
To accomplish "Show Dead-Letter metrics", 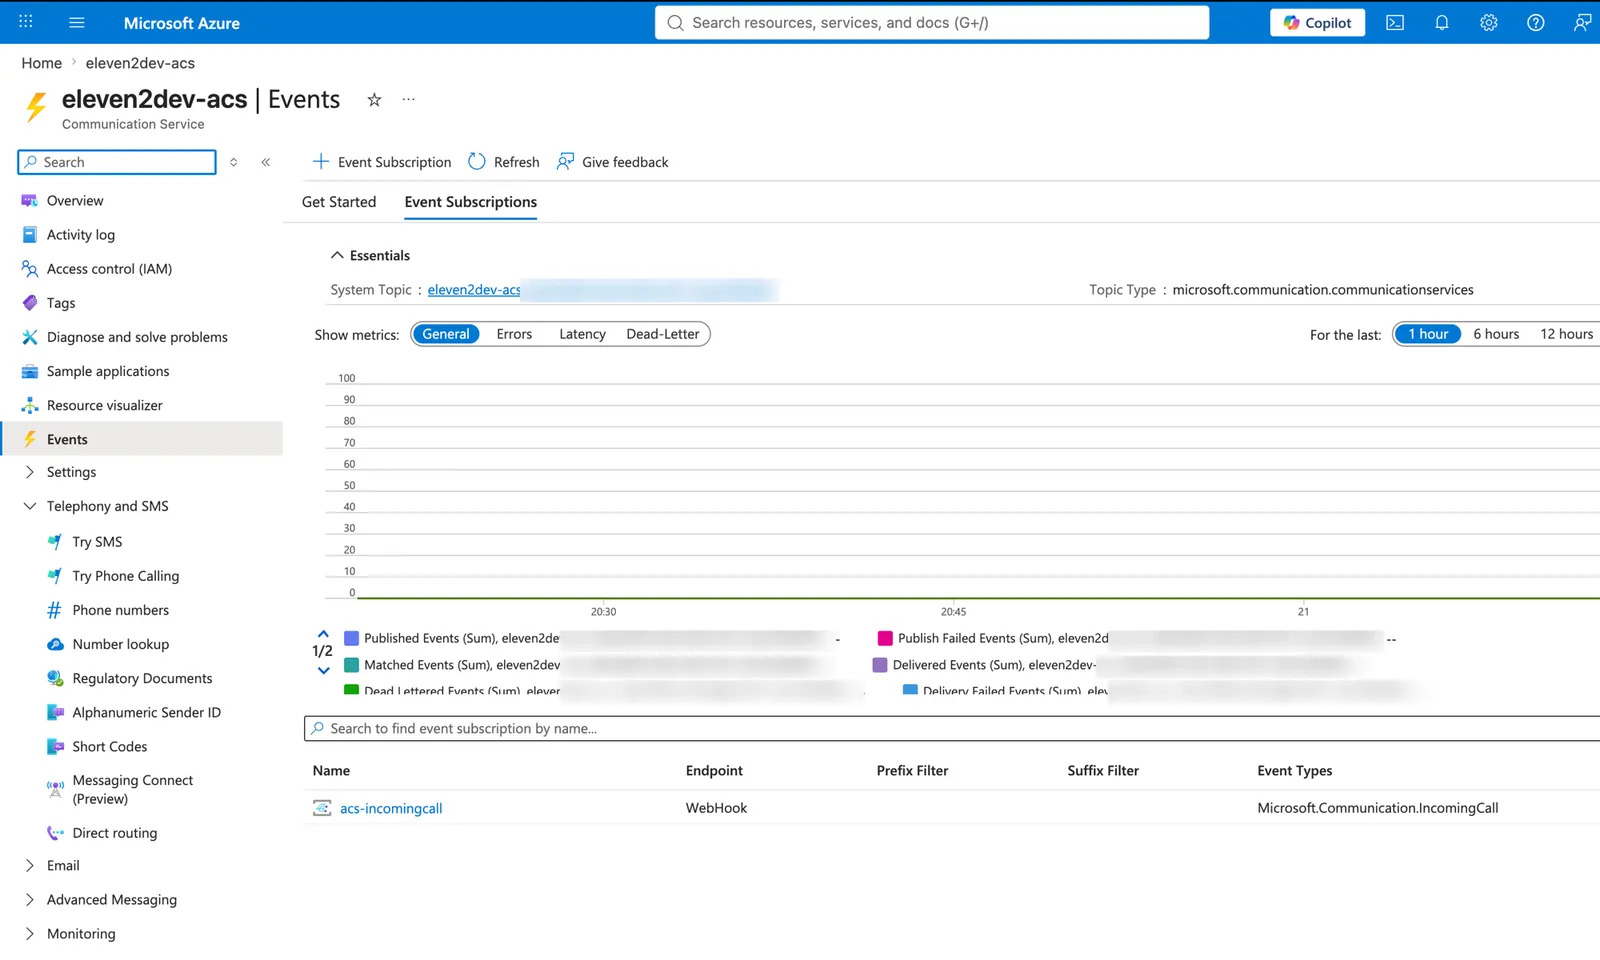I will pyautogui.click(x=663, y=334).
